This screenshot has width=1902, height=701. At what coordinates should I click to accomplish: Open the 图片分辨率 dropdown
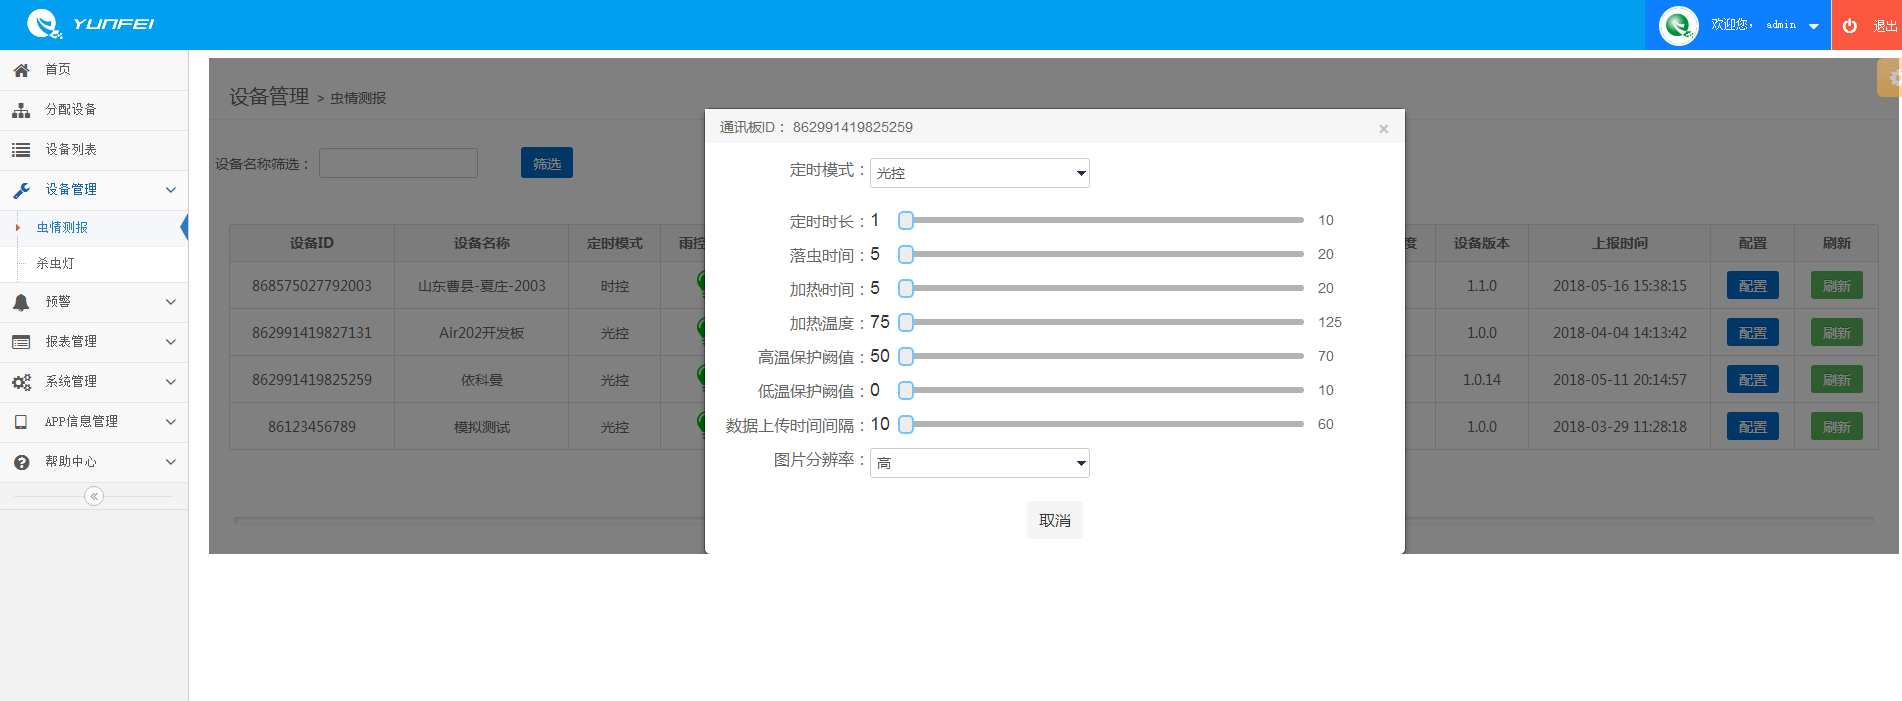click(x=979, y=463)
